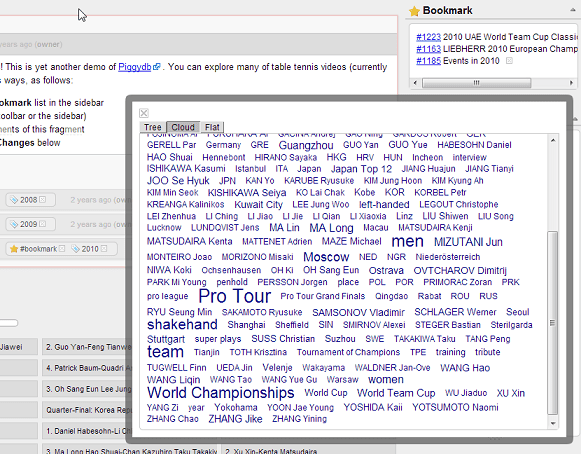Viewport: 581px width, 454px height.
Task: Click the 2008 tag icon
Action: coord(14,200)
